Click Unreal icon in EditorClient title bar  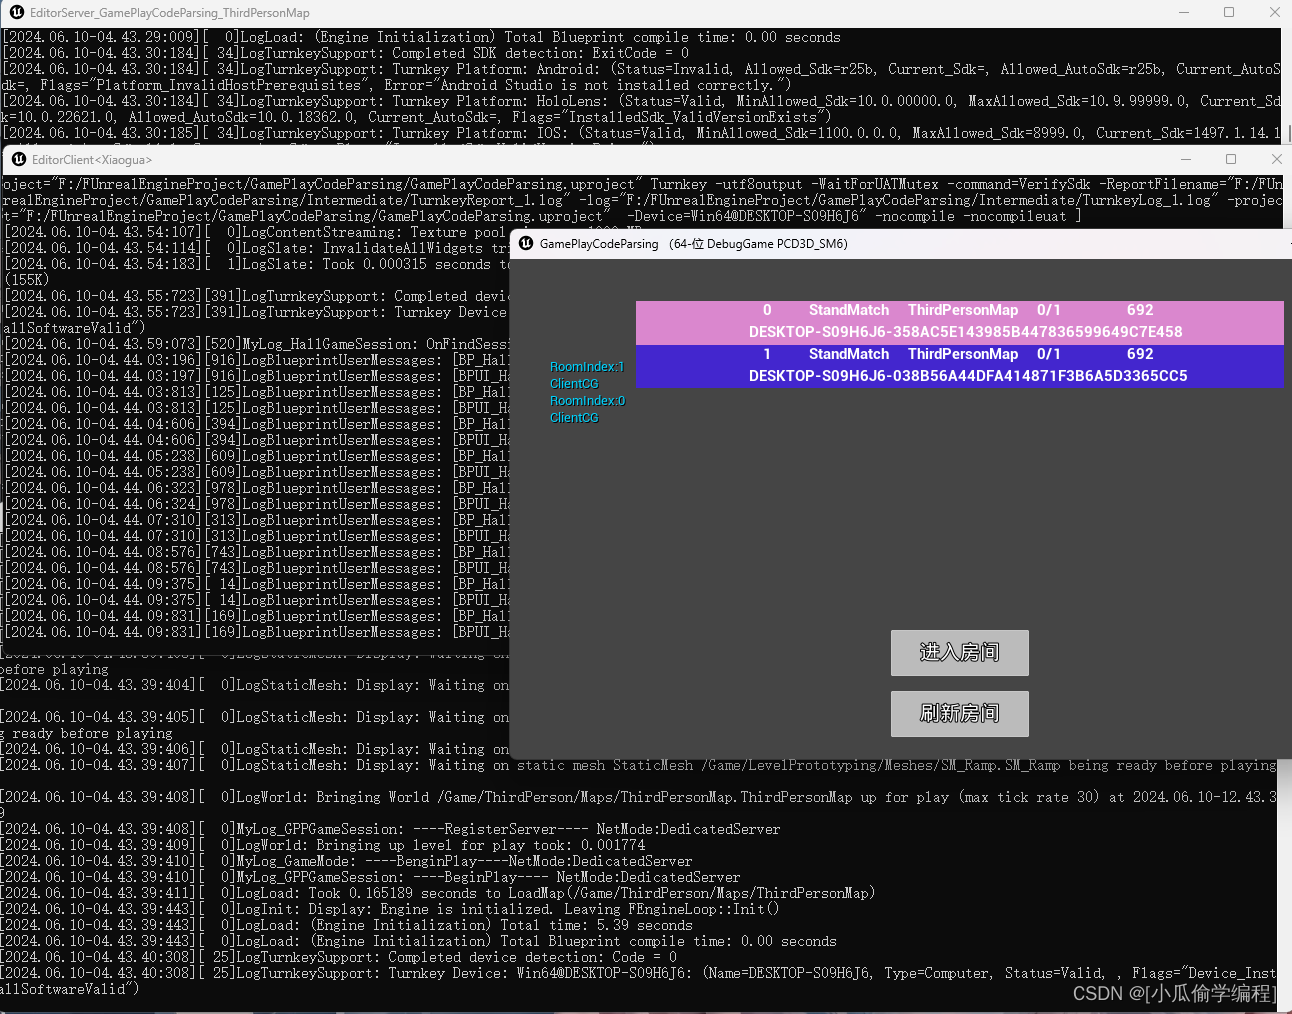(18, 159)
